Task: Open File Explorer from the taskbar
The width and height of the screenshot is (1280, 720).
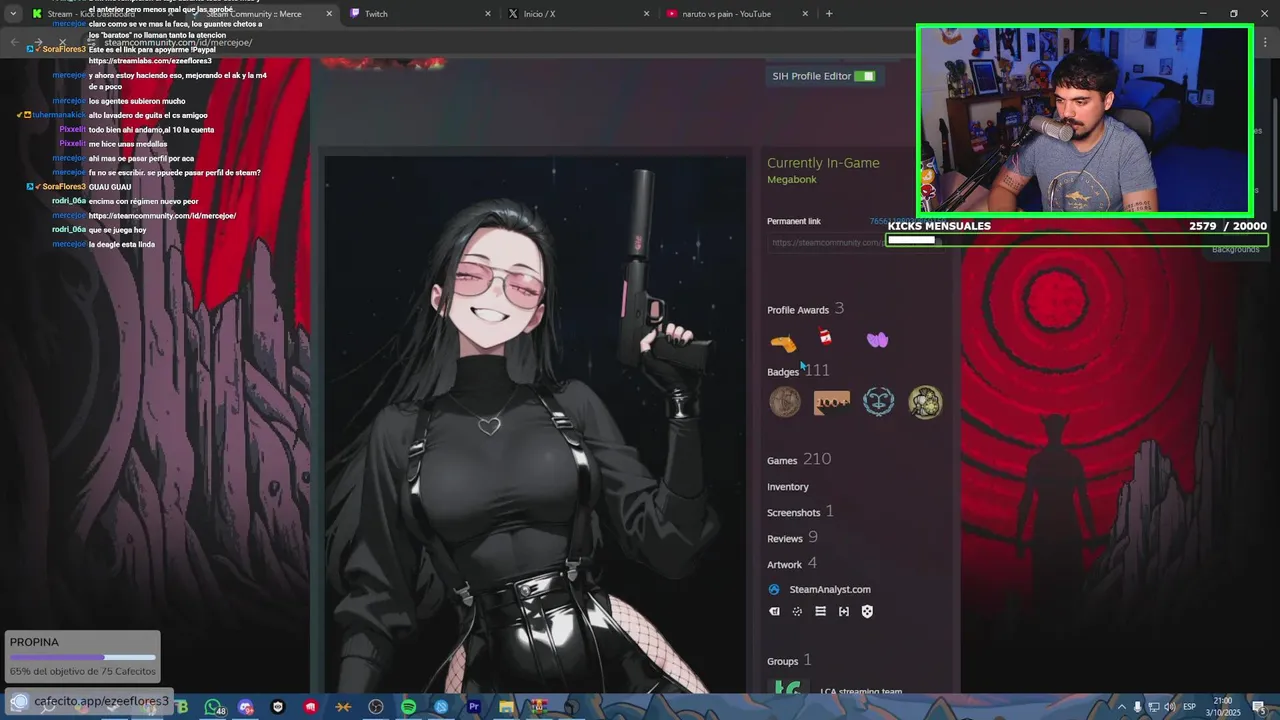Action: pos(506,707)
